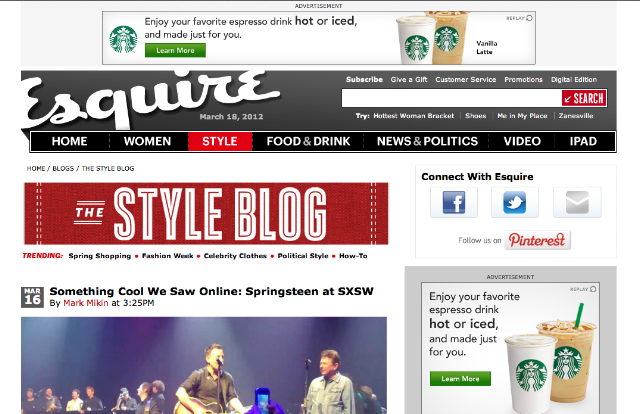Open the WOMEN navigation tab

[x=147, y=141]
